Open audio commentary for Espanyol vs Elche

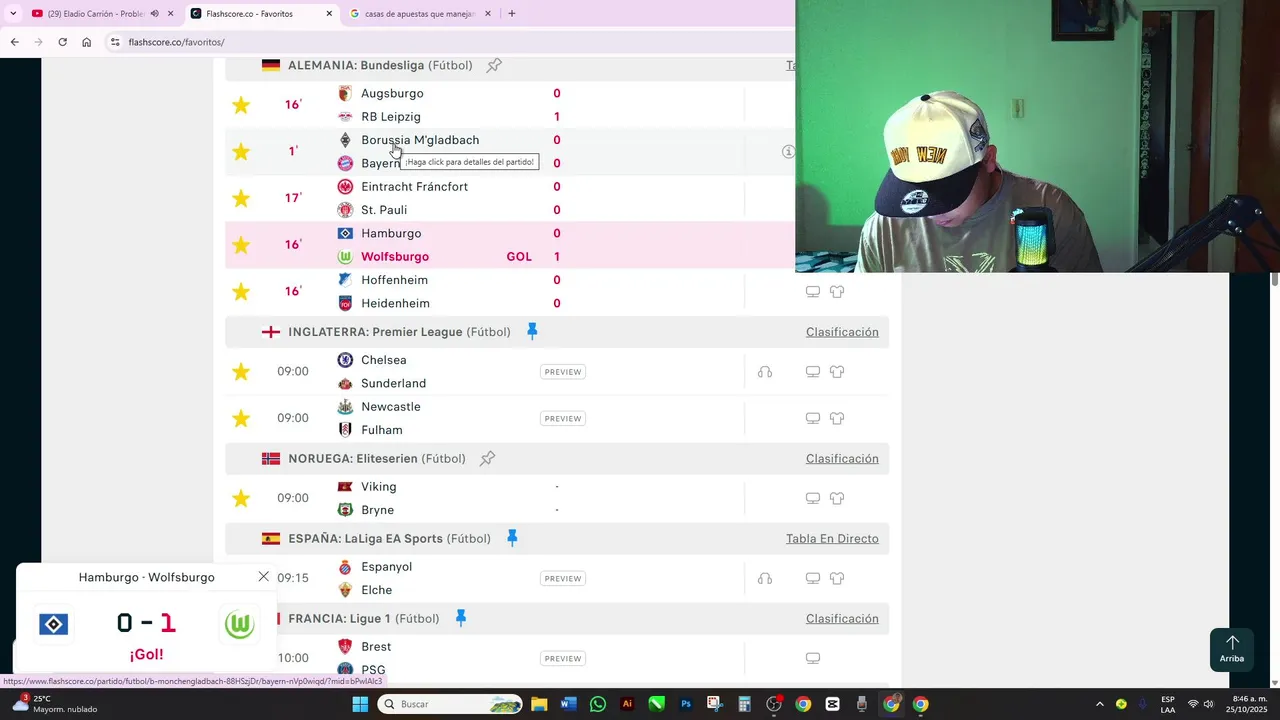click(765, 578)
